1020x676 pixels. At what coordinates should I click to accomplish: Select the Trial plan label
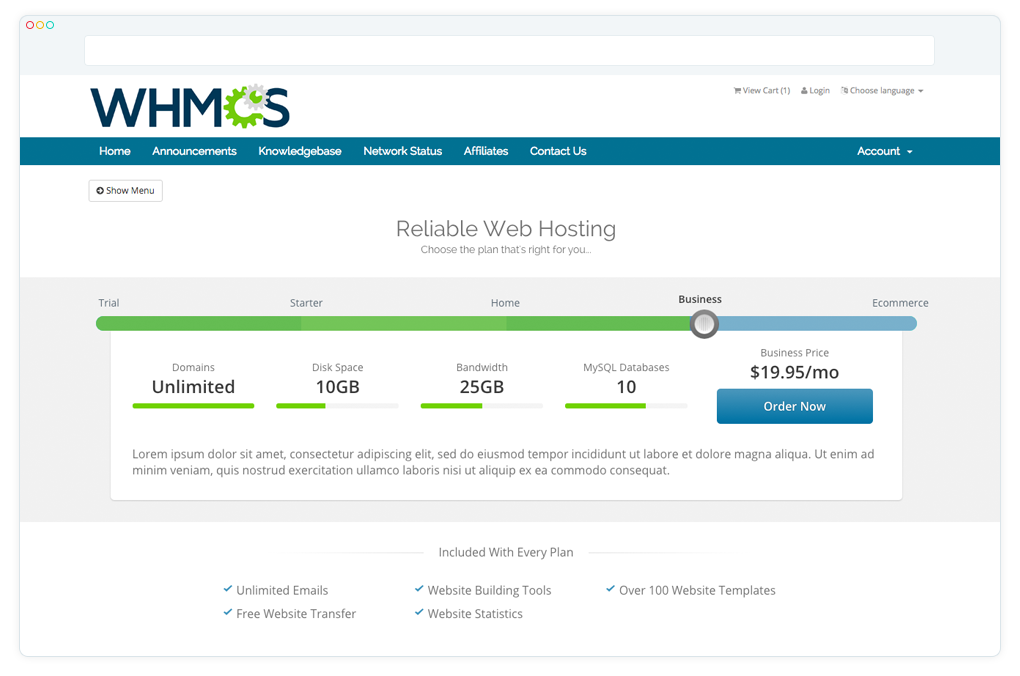click(109, 303)
